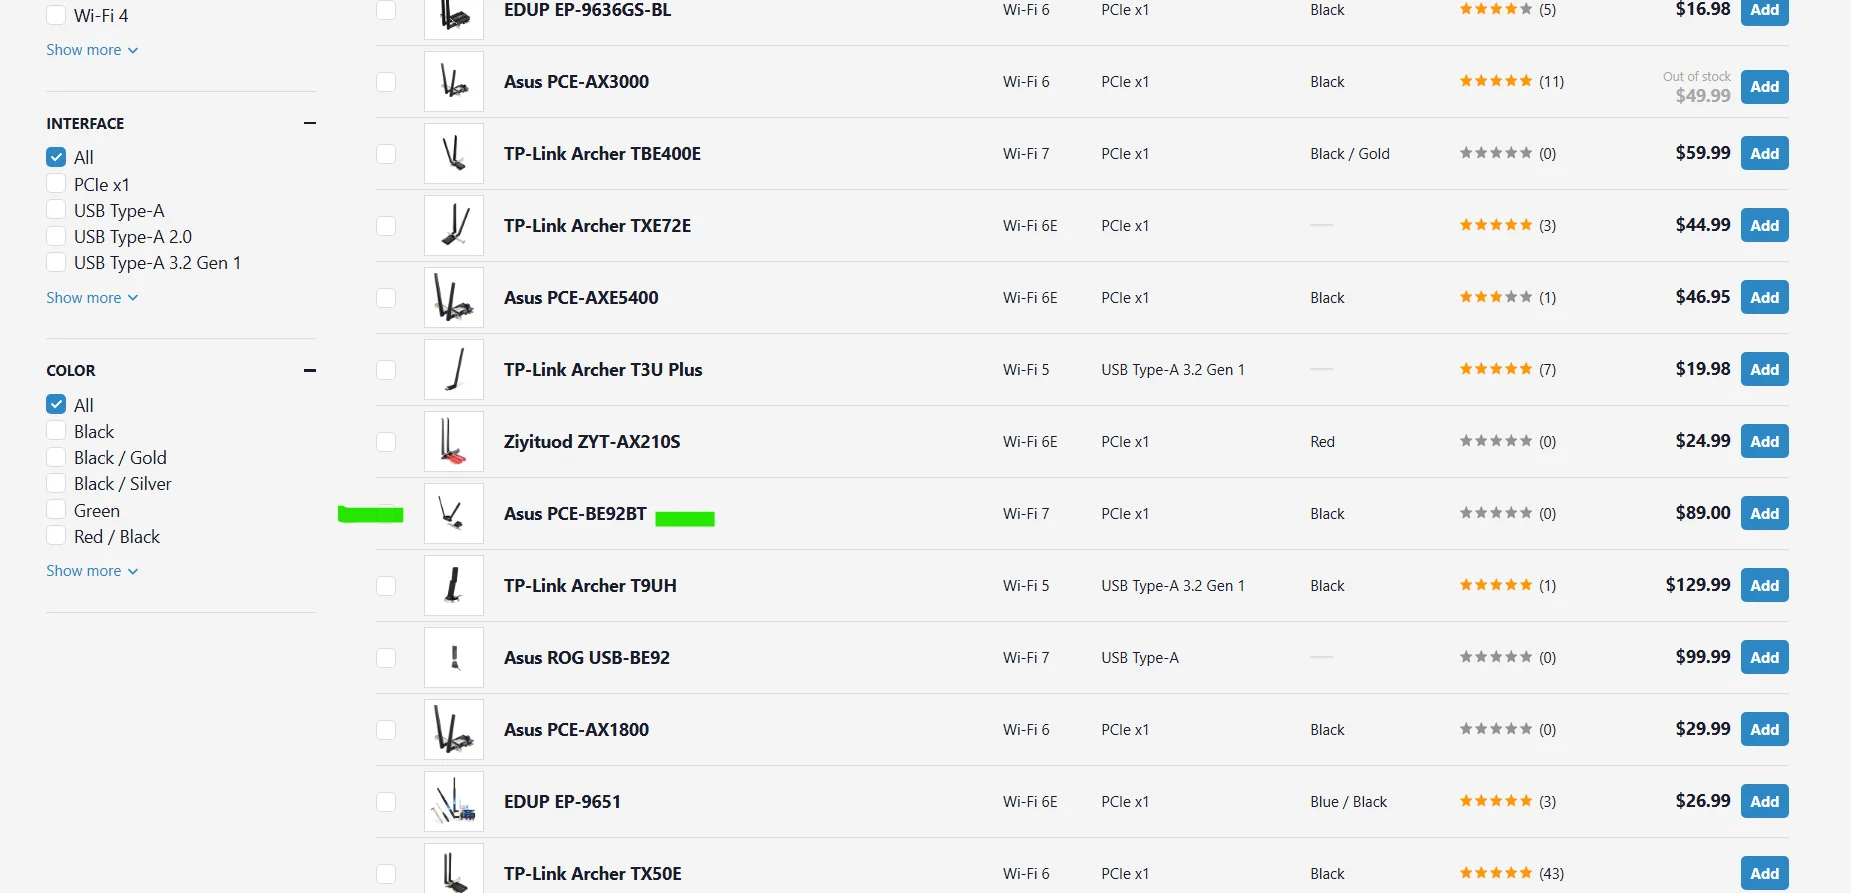Click the star rating for TP-Link Archer T3U Plus

click(x=1496, y=369)
